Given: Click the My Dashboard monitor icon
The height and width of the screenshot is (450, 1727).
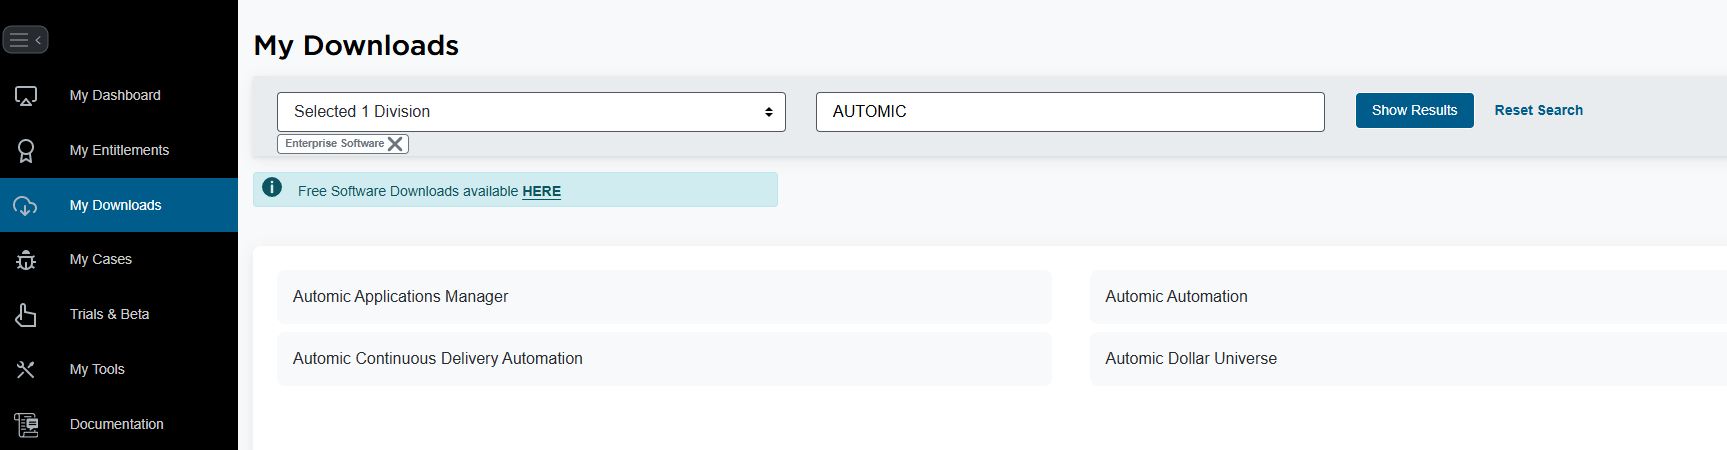Looking at the screenshot, I should tap(26, 96).
